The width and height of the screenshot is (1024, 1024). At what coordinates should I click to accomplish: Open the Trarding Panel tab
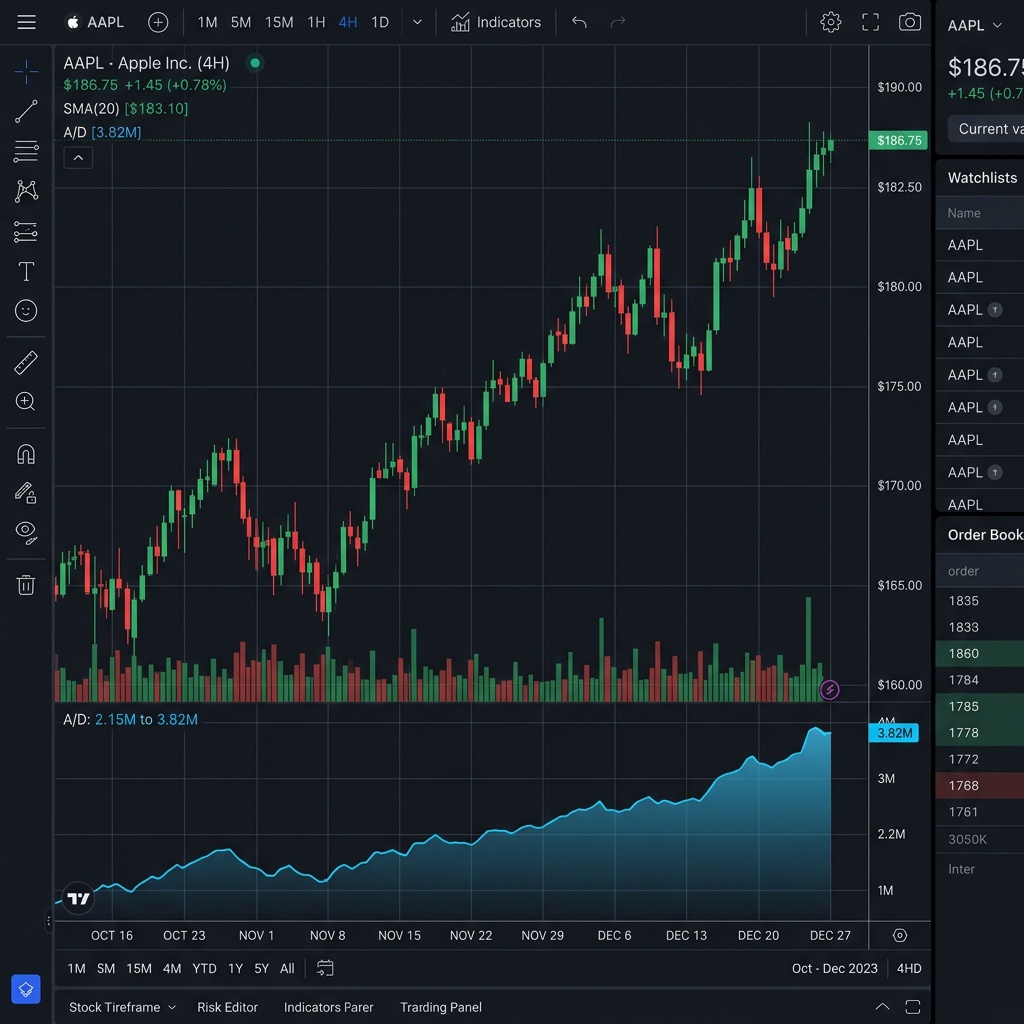pyautogui.click(x=441, y=1007)
